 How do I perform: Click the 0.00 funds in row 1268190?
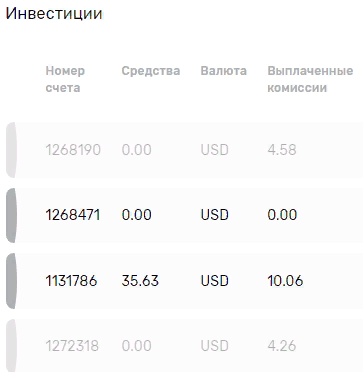tap(136, 150)
